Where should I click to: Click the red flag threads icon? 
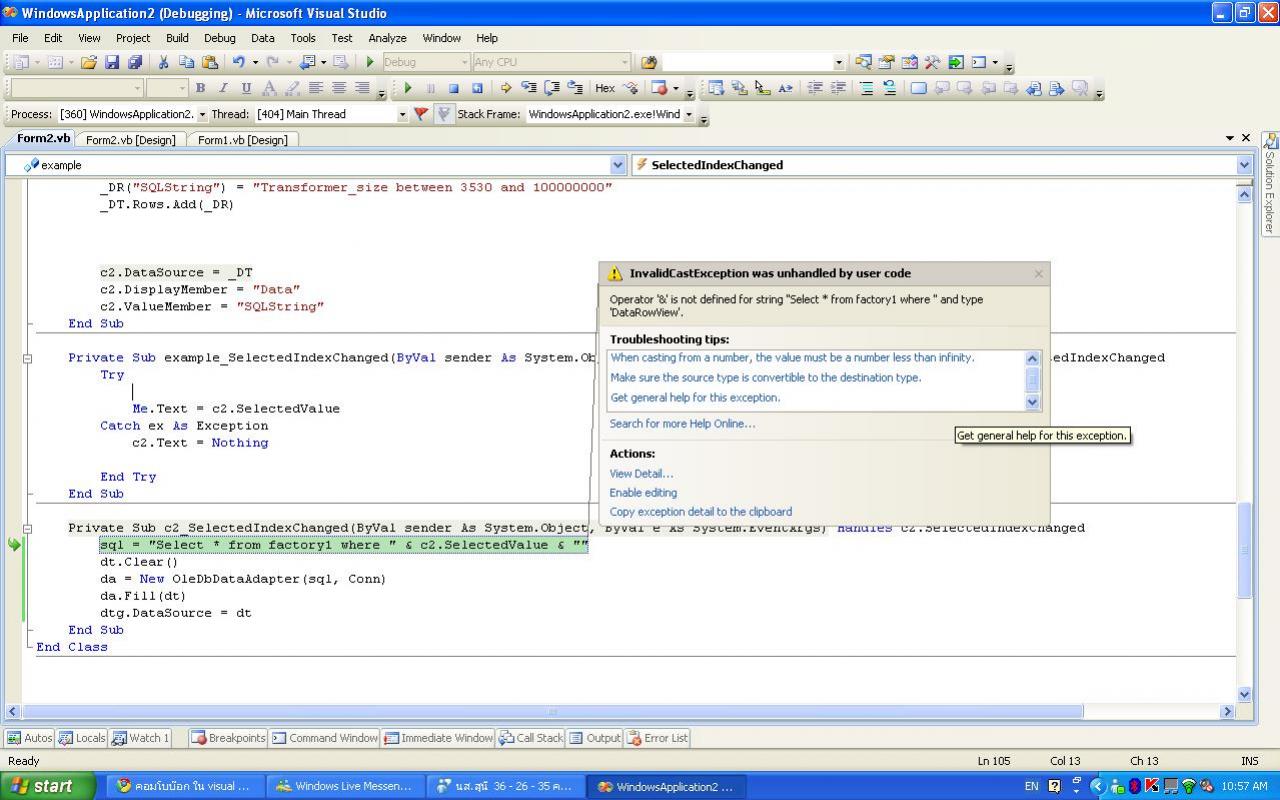[x=421, y=114]
